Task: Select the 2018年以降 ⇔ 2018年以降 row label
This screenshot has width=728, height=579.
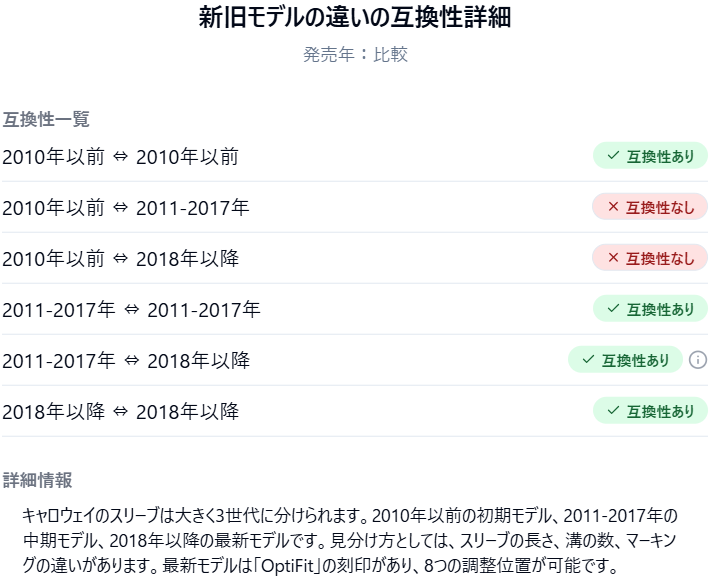Action: [120, 412]
